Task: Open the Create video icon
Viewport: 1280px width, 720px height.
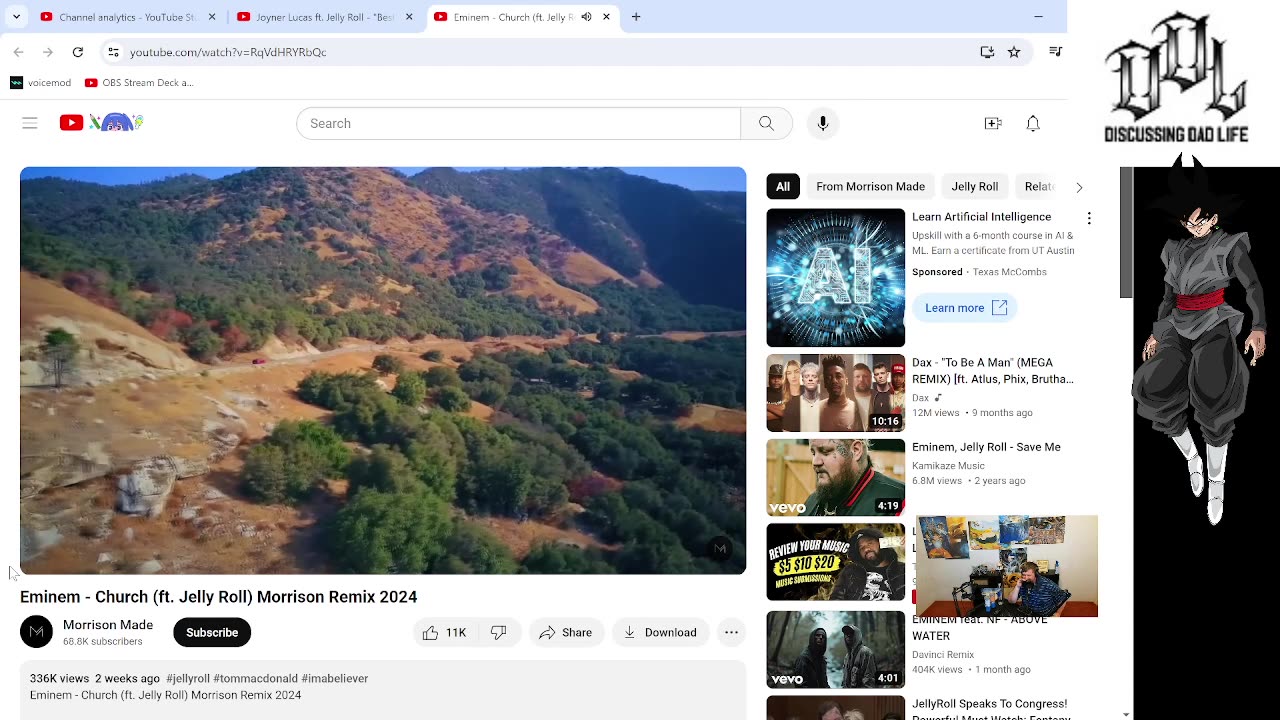Action: 993,123
